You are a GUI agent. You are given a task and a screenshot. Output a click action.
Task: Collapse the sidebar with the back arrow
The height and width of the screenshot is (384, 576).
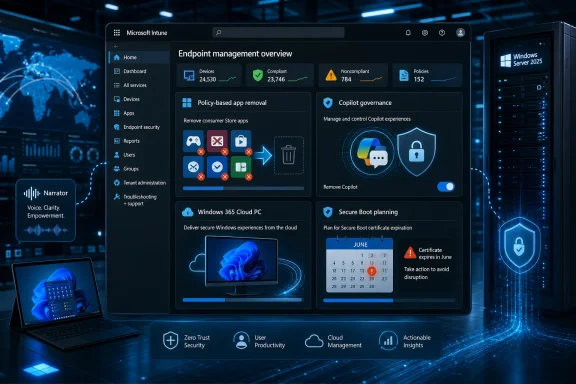coord(116,46)
